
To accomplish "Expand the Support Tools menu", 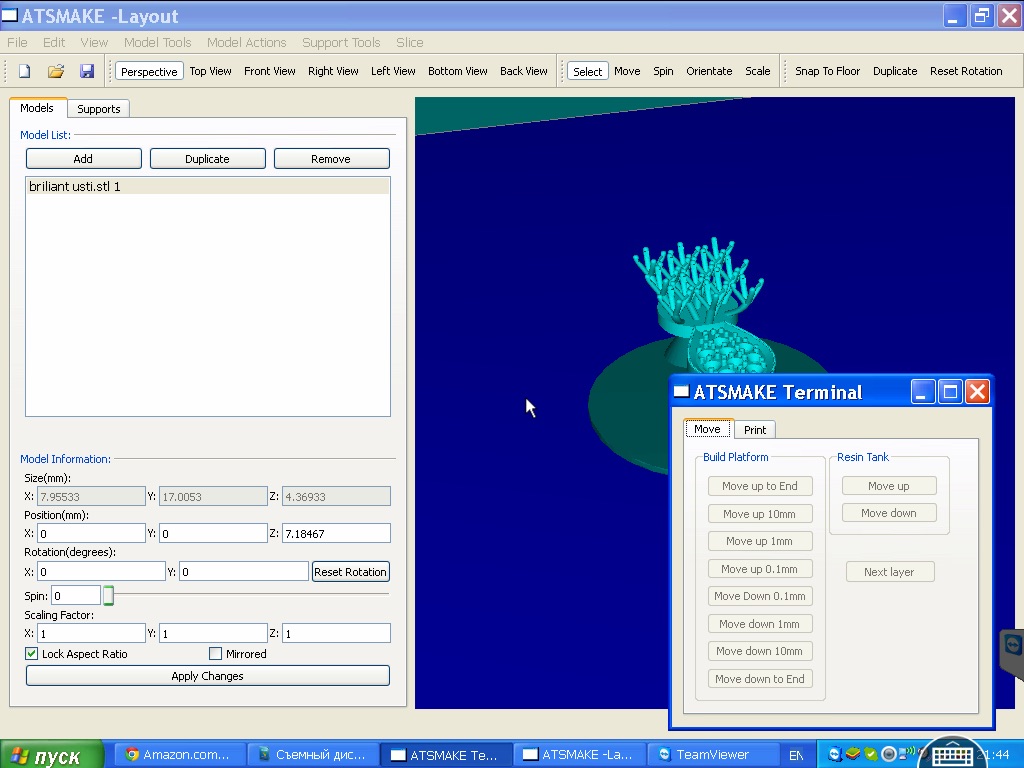I will pos(341,42).
